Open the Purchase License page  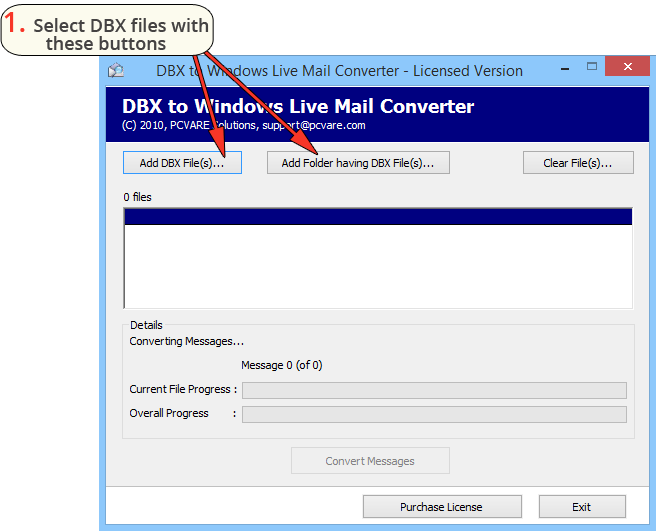(442, 507)
